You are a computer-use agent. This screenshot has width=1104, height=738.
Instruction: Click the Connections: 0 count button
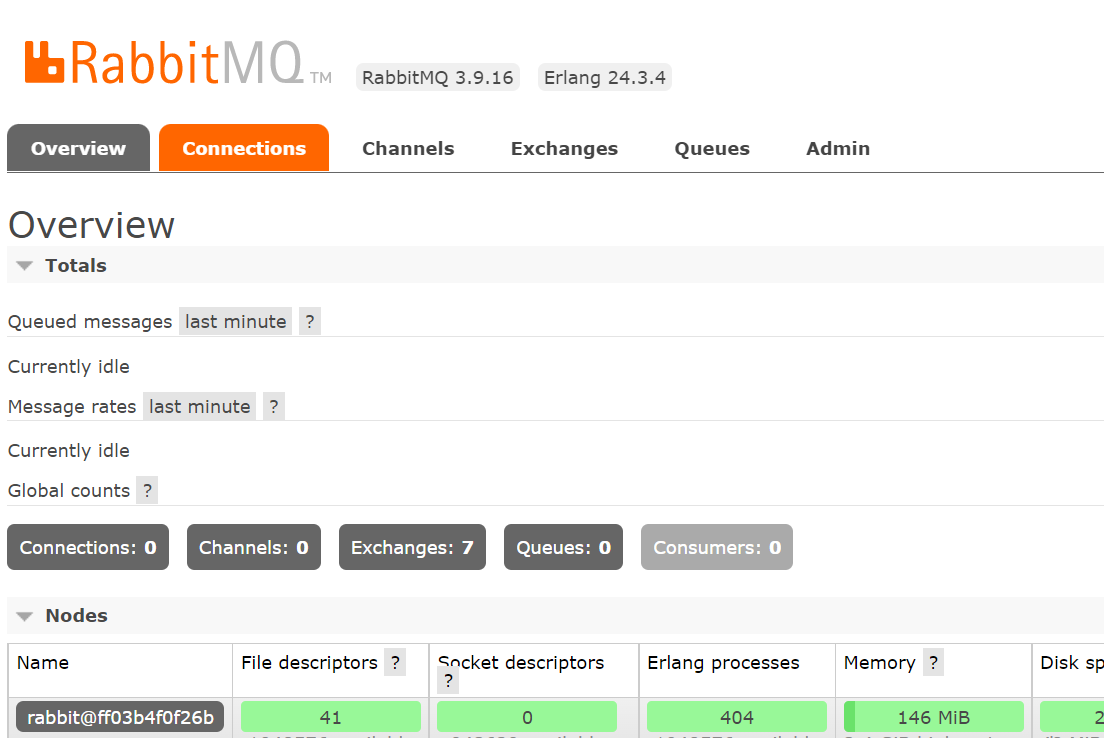tap(88, 547)
